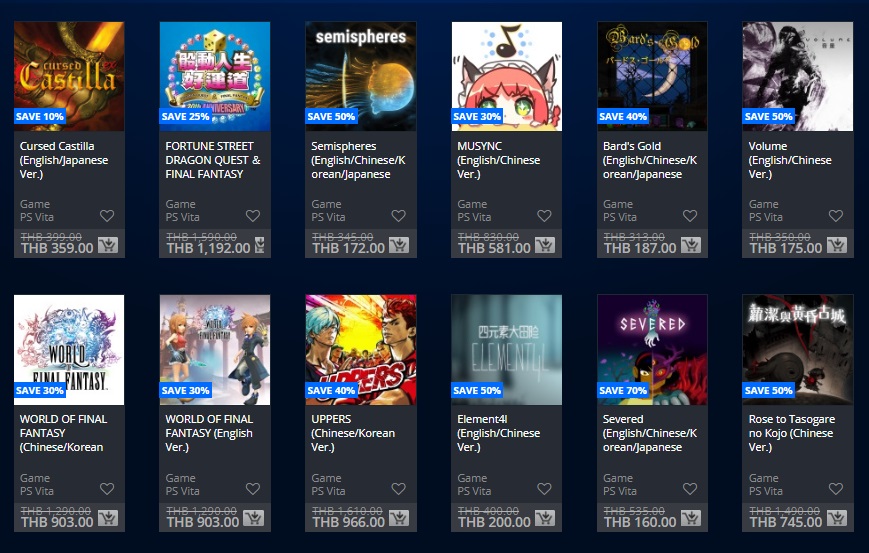Add Semispheres to cart via cart icon

click(x=399, y=245)
